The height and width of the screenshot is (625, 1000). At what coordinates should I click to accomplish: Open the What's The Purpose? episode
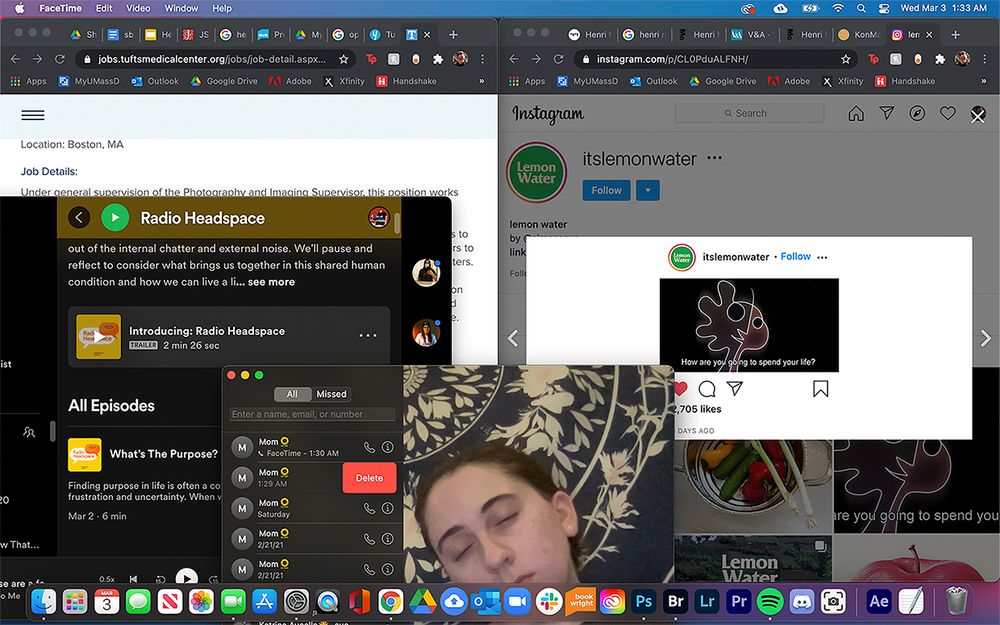[x=163, y=454]
